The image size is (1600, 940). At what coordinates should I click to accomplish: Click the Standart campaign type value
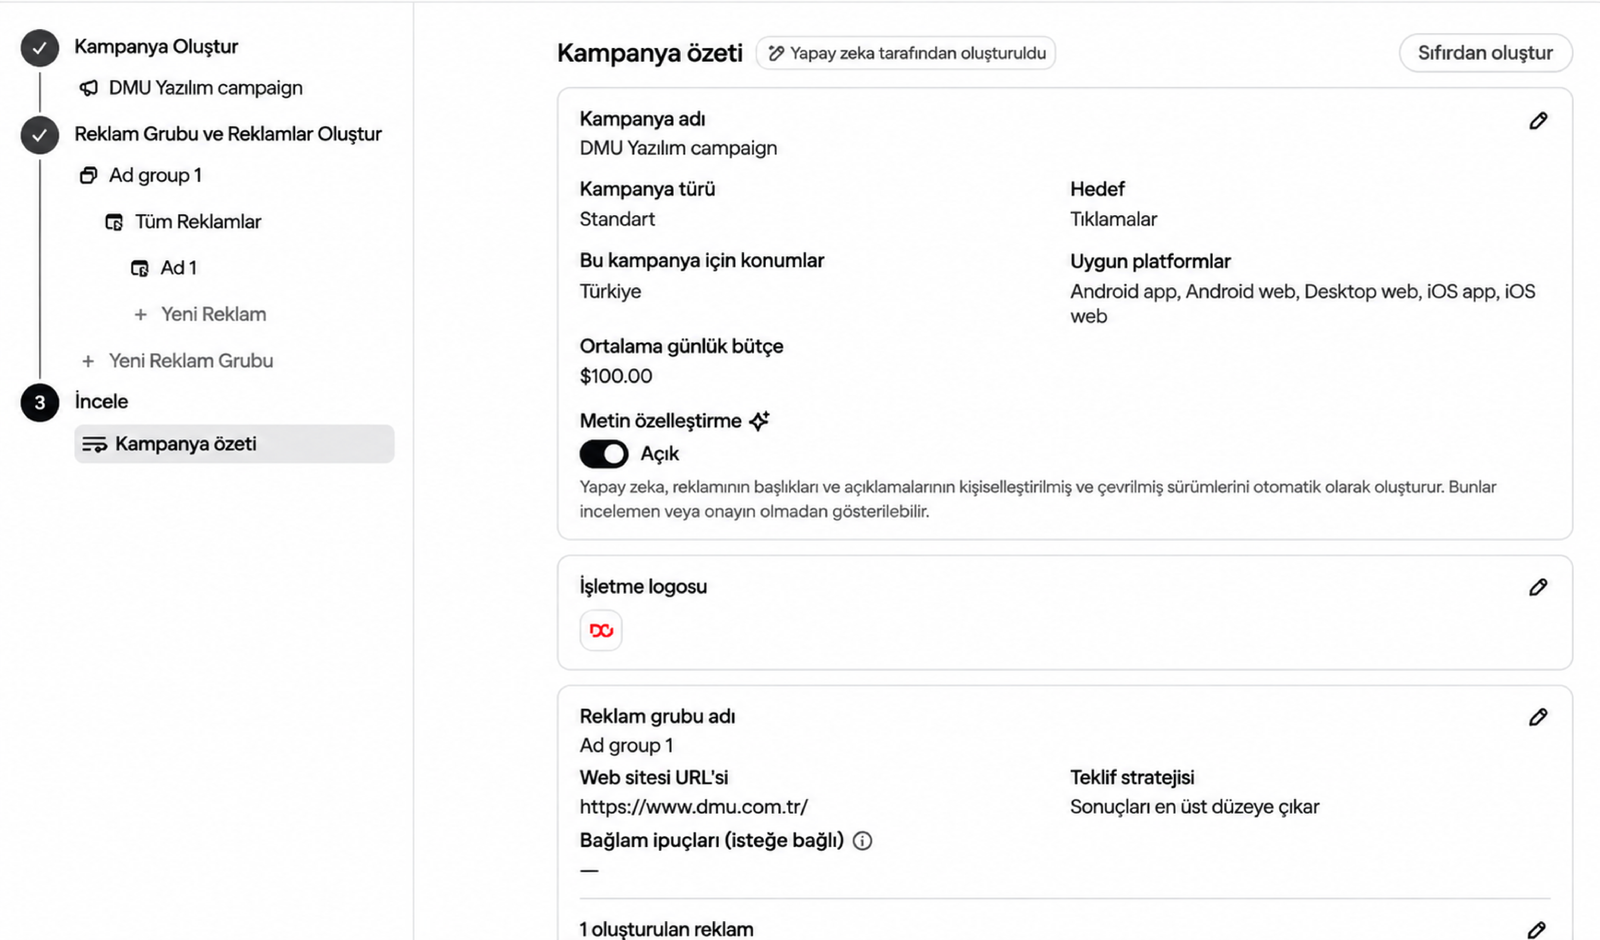tap(617, 219)
